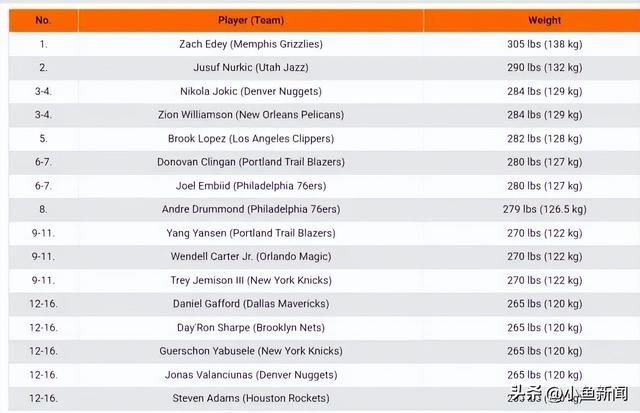Click Nikola Jokic (Denver Nuggets) entry
This screenshot has height=413, width=640.
pyautogui.click(x=250, y=91)
